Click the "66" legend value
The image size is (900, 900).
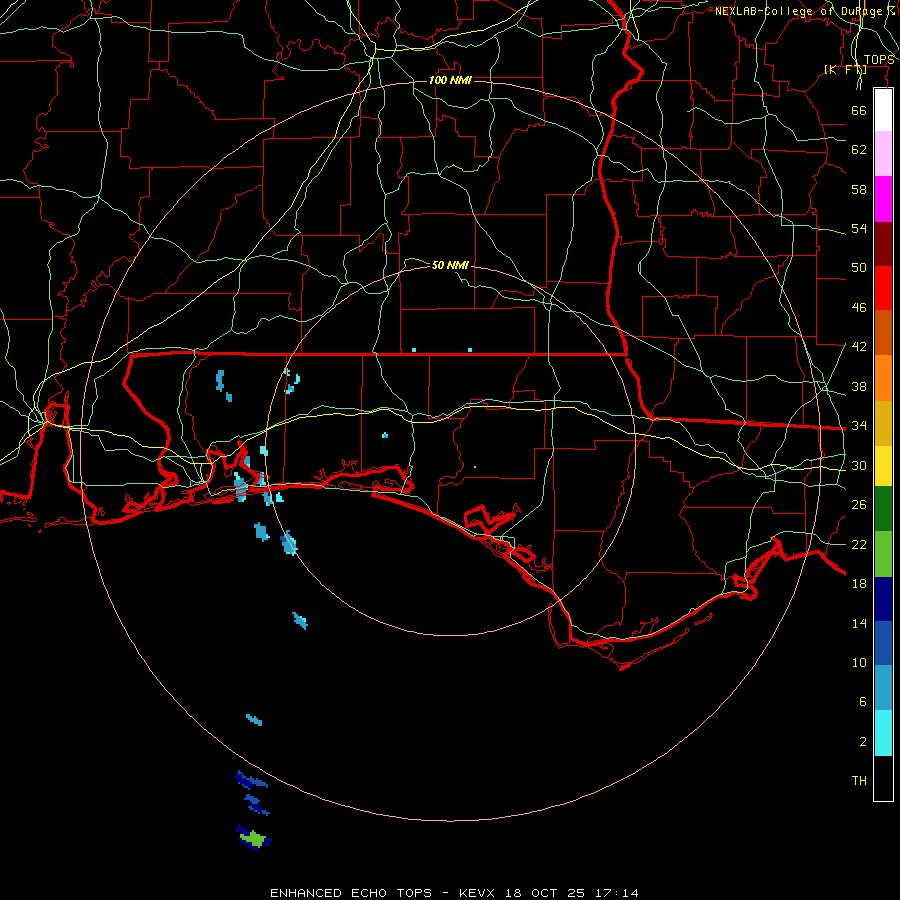click(859, 110)
